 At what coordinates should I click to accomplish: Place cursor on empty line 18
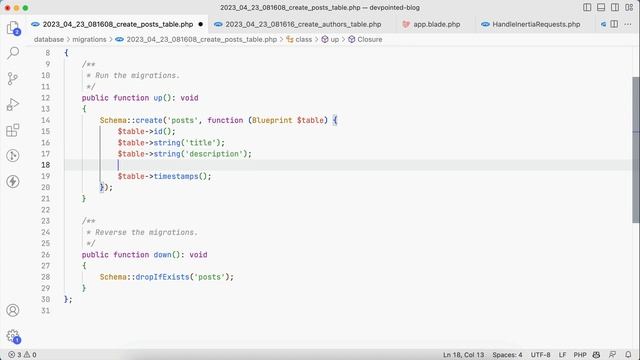[348, 165]
